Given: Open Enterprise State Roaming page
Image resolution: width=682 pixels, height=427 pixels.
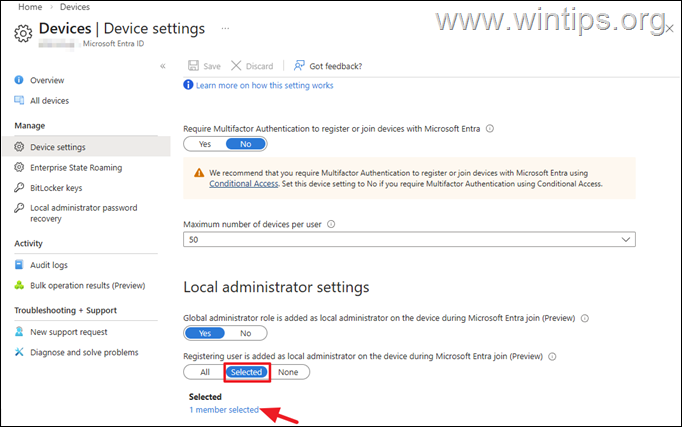Looking at the screenshot, I should pyautogui.click(x=76, y=168).
